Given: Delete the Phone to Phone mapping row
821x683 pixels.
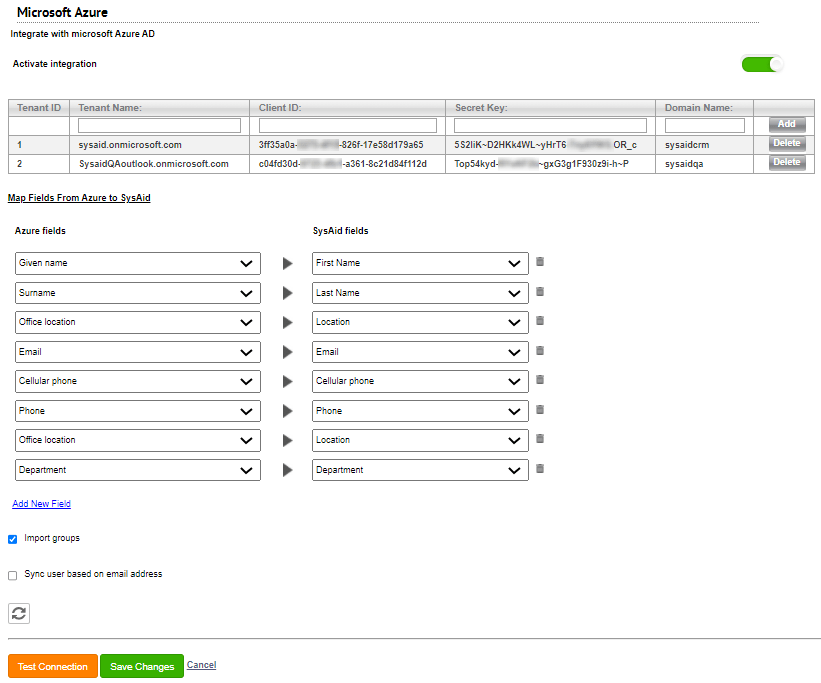Looking at the screenshot, I should 540,409.
